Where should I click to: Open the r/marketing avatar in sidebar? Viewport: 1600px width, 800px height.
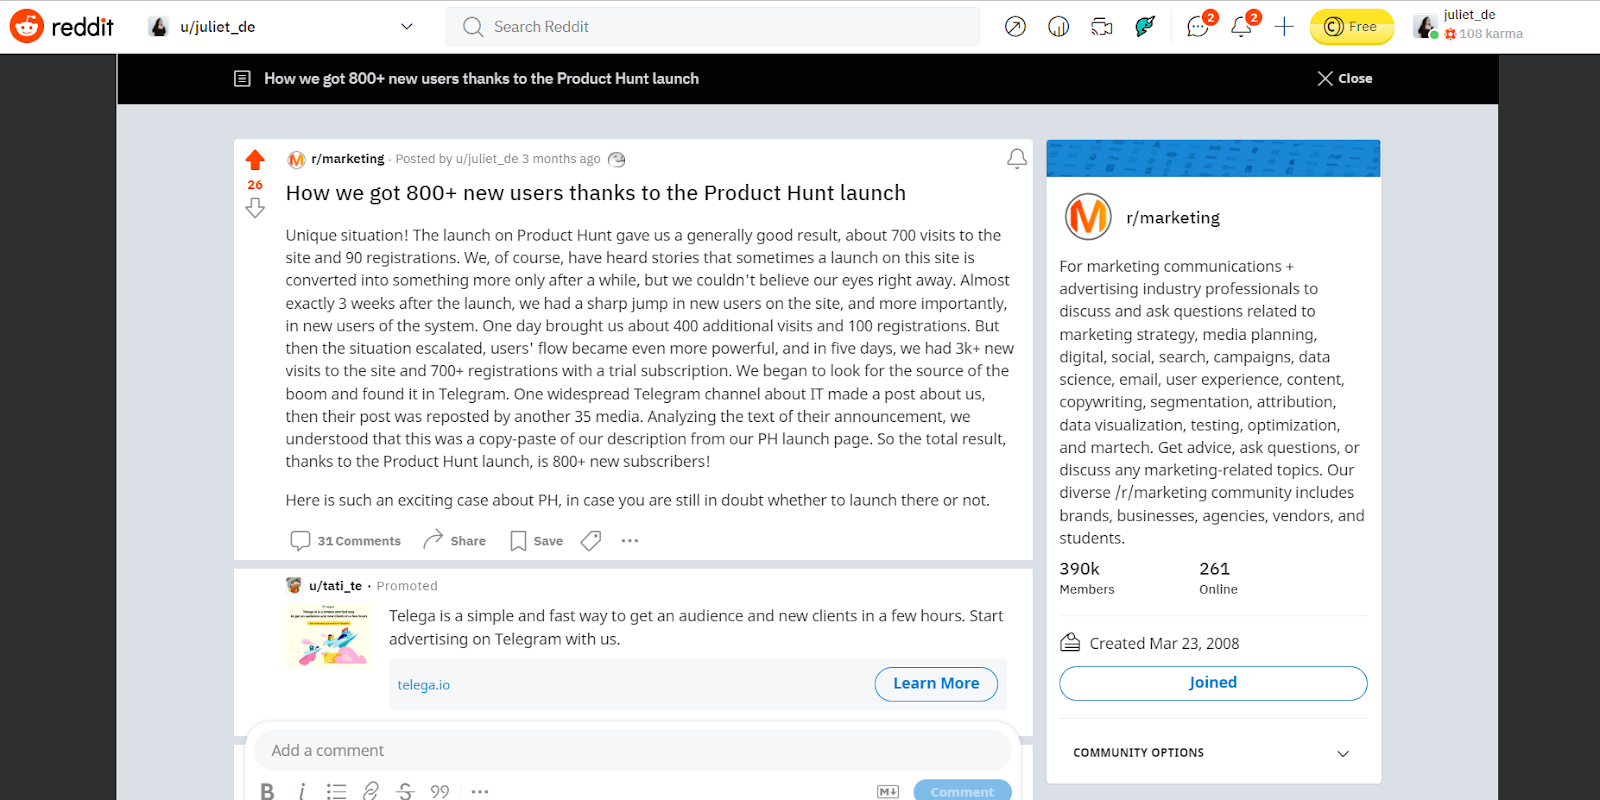coord(1088,217)
